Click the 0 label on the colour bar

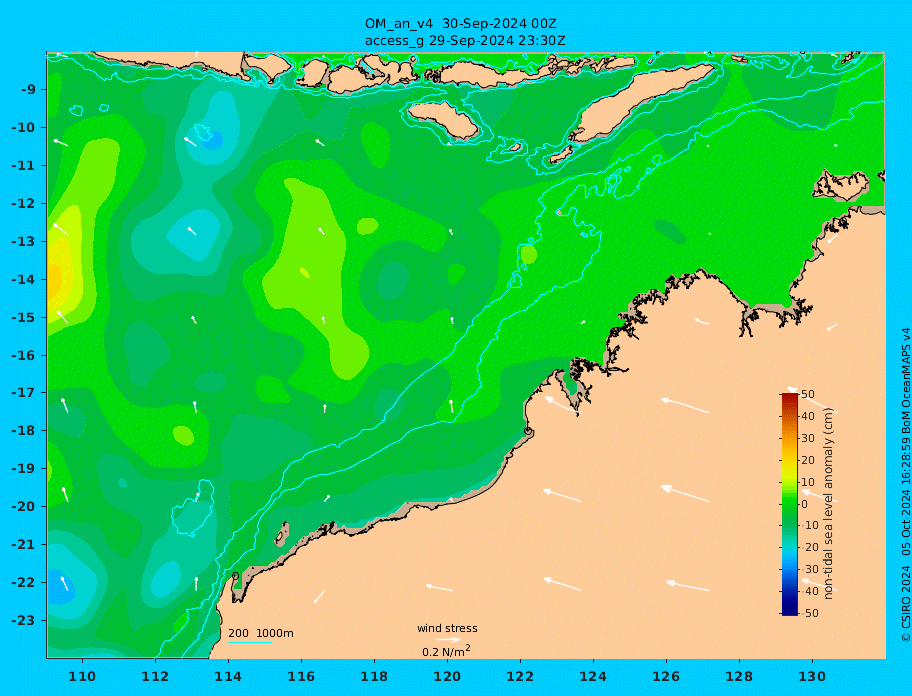[x=804, y=504]
